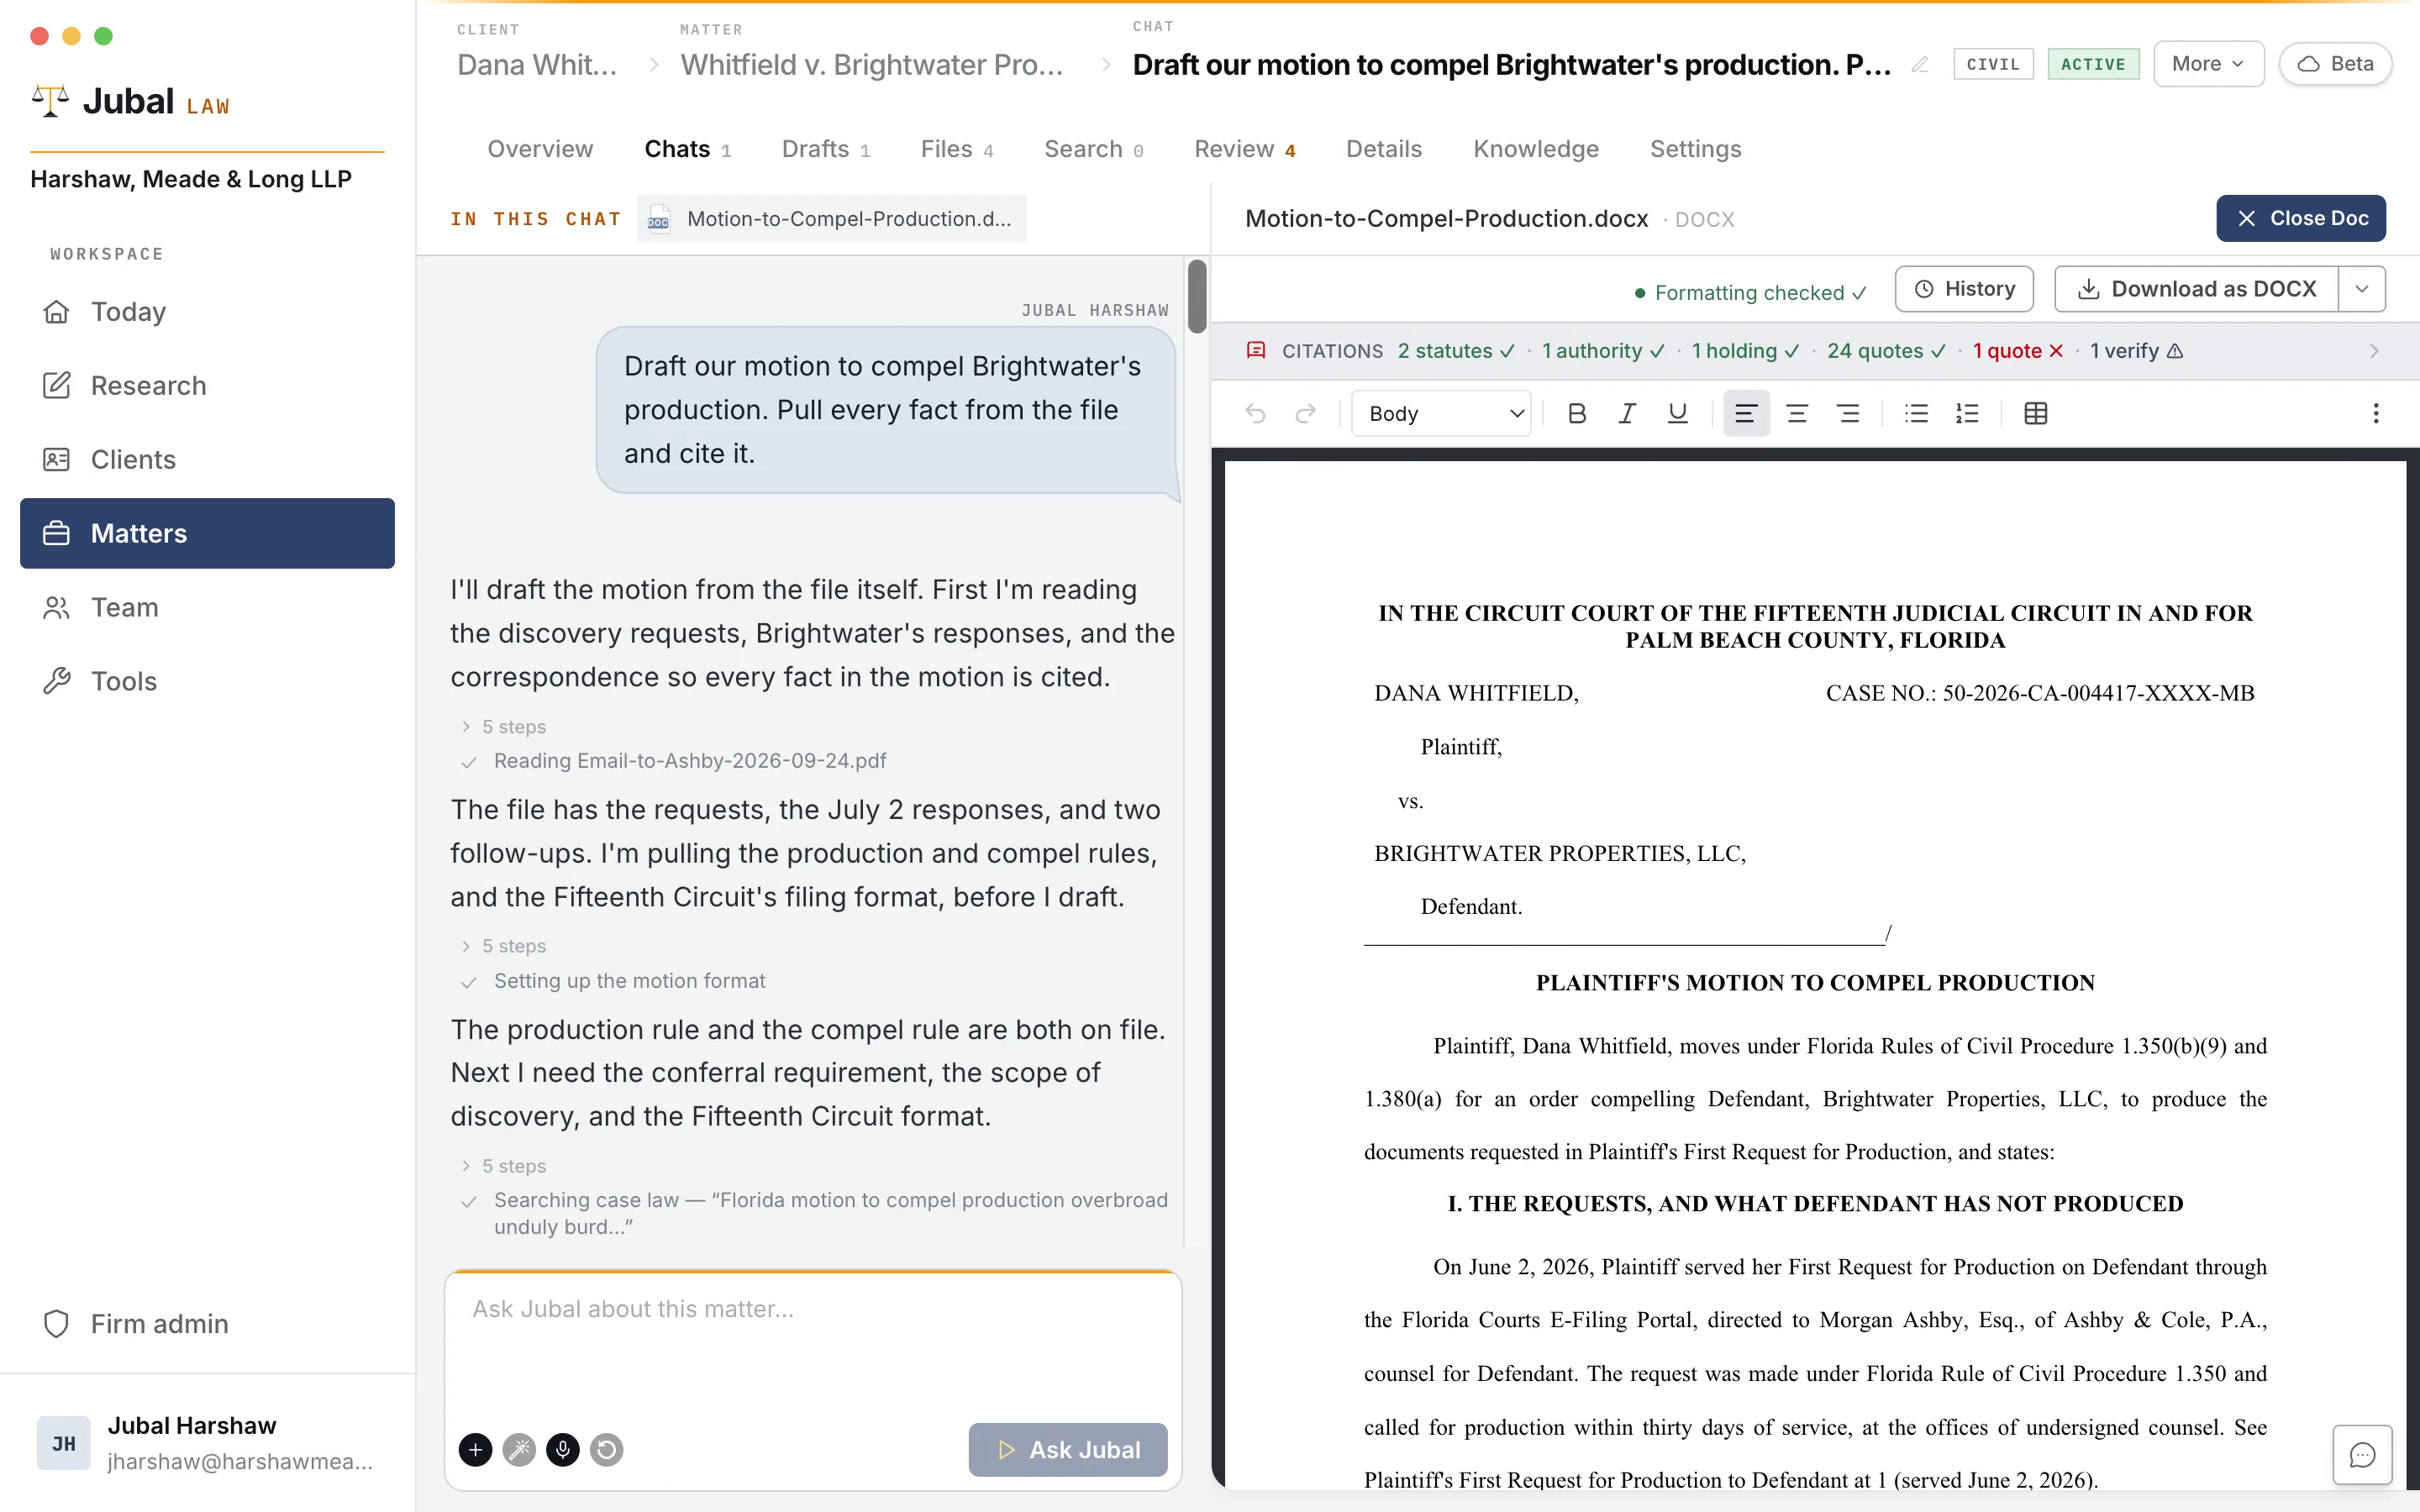
Task: Open the More dropdown in header
Action: coord(2208,64)
